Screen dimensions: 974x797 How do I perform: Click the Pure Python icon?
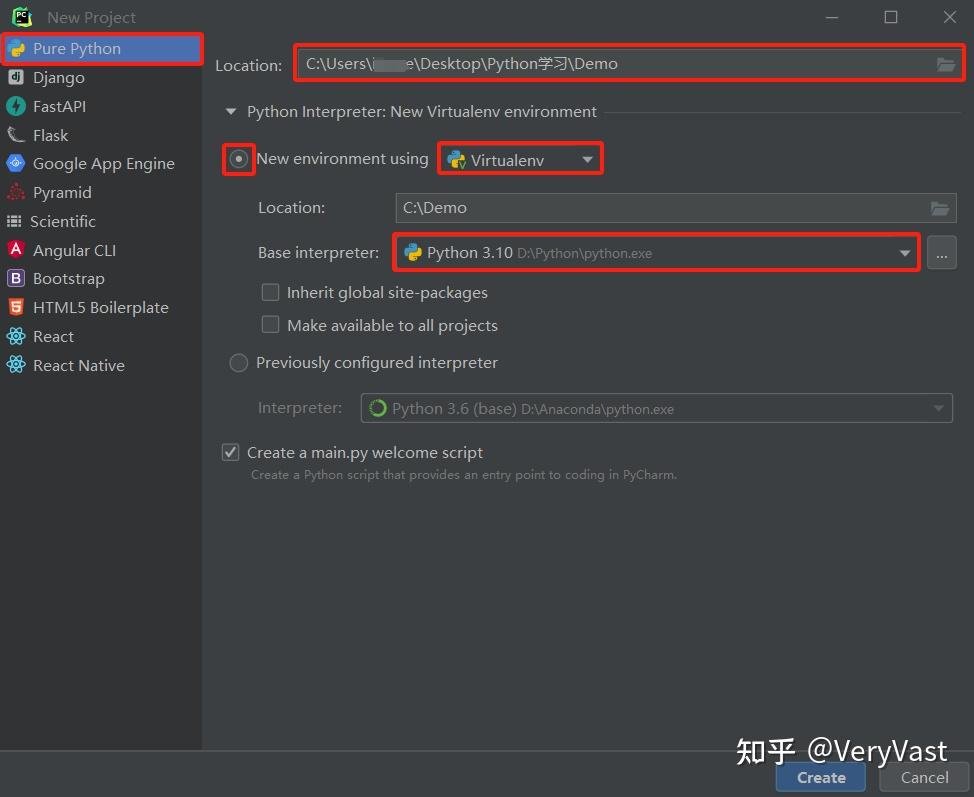coord(17,48)
